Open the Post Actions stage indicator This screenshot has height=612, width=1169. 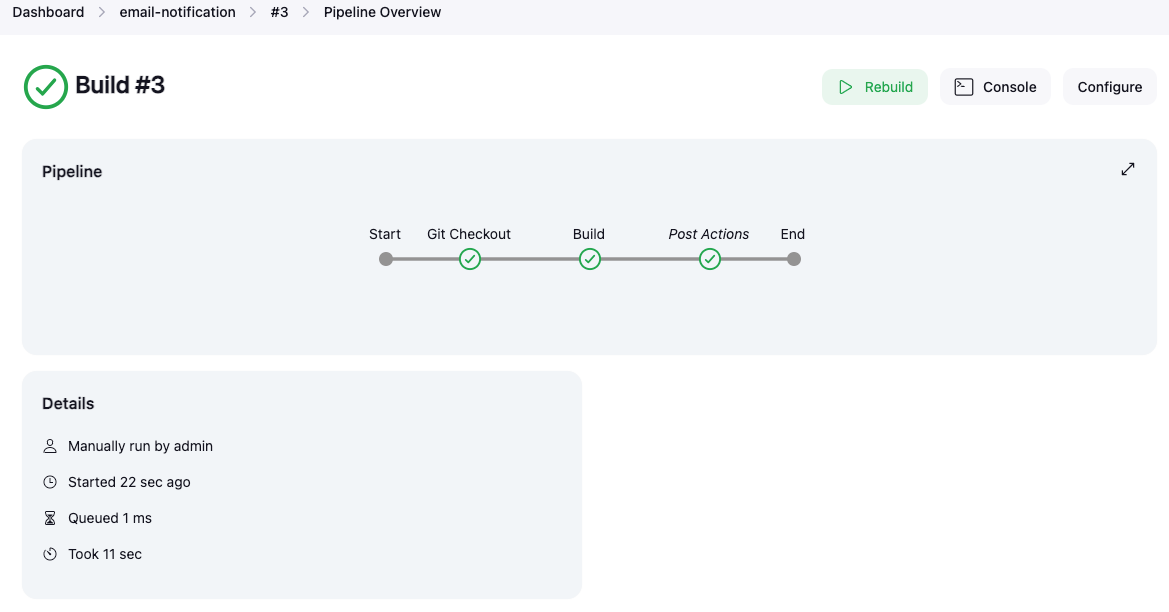(709, 258)
